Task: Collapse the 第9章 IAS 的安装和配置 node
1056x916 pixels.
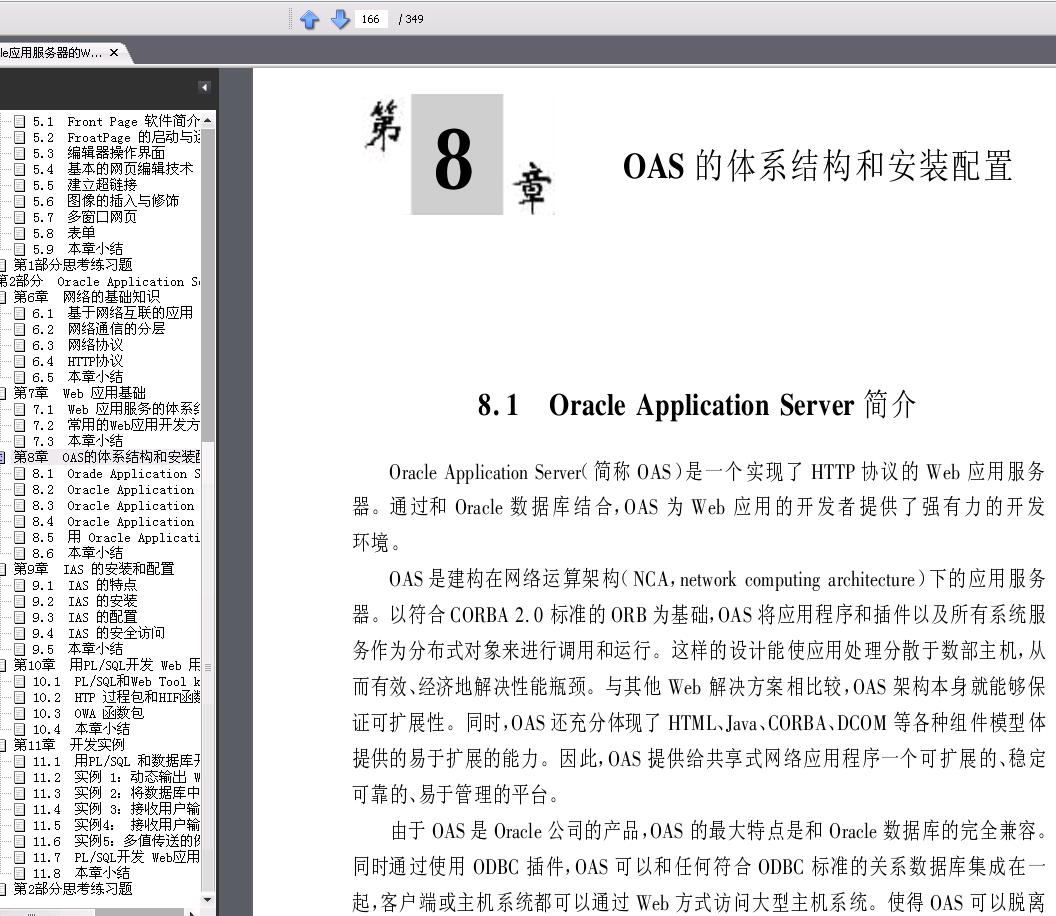Action: [x=3, y=569]
